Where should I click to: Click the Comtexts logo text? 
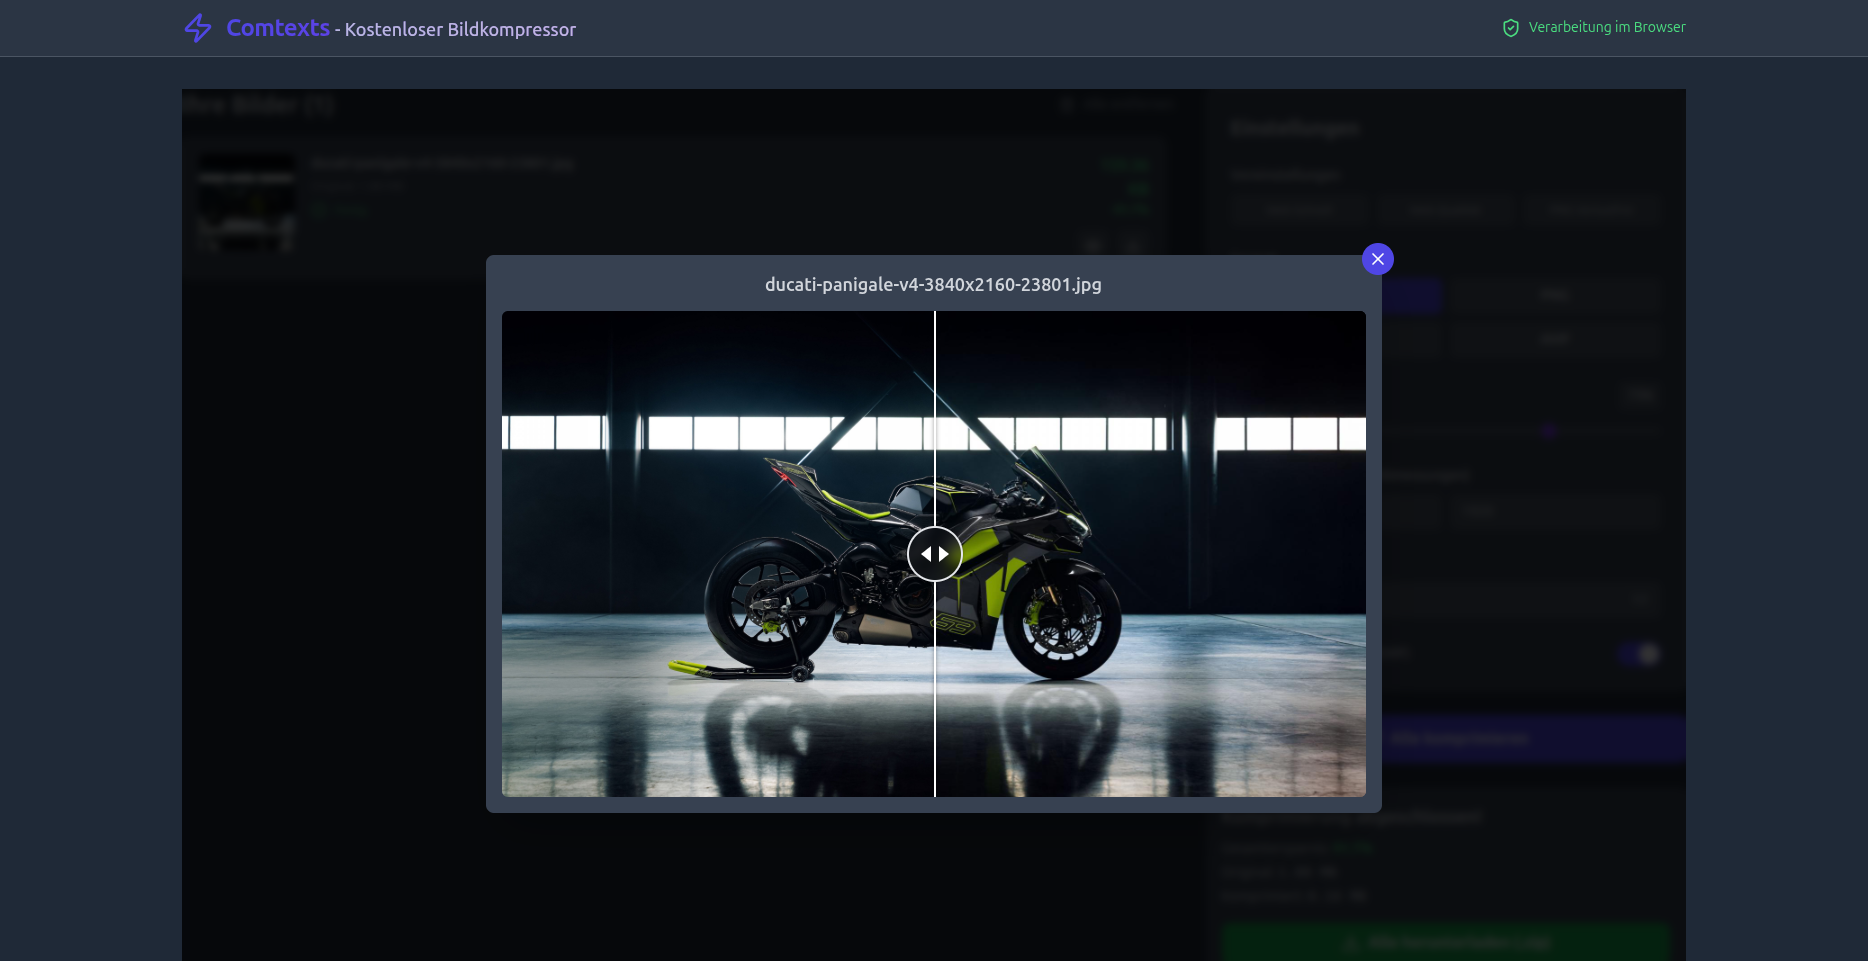click(278, 28)
